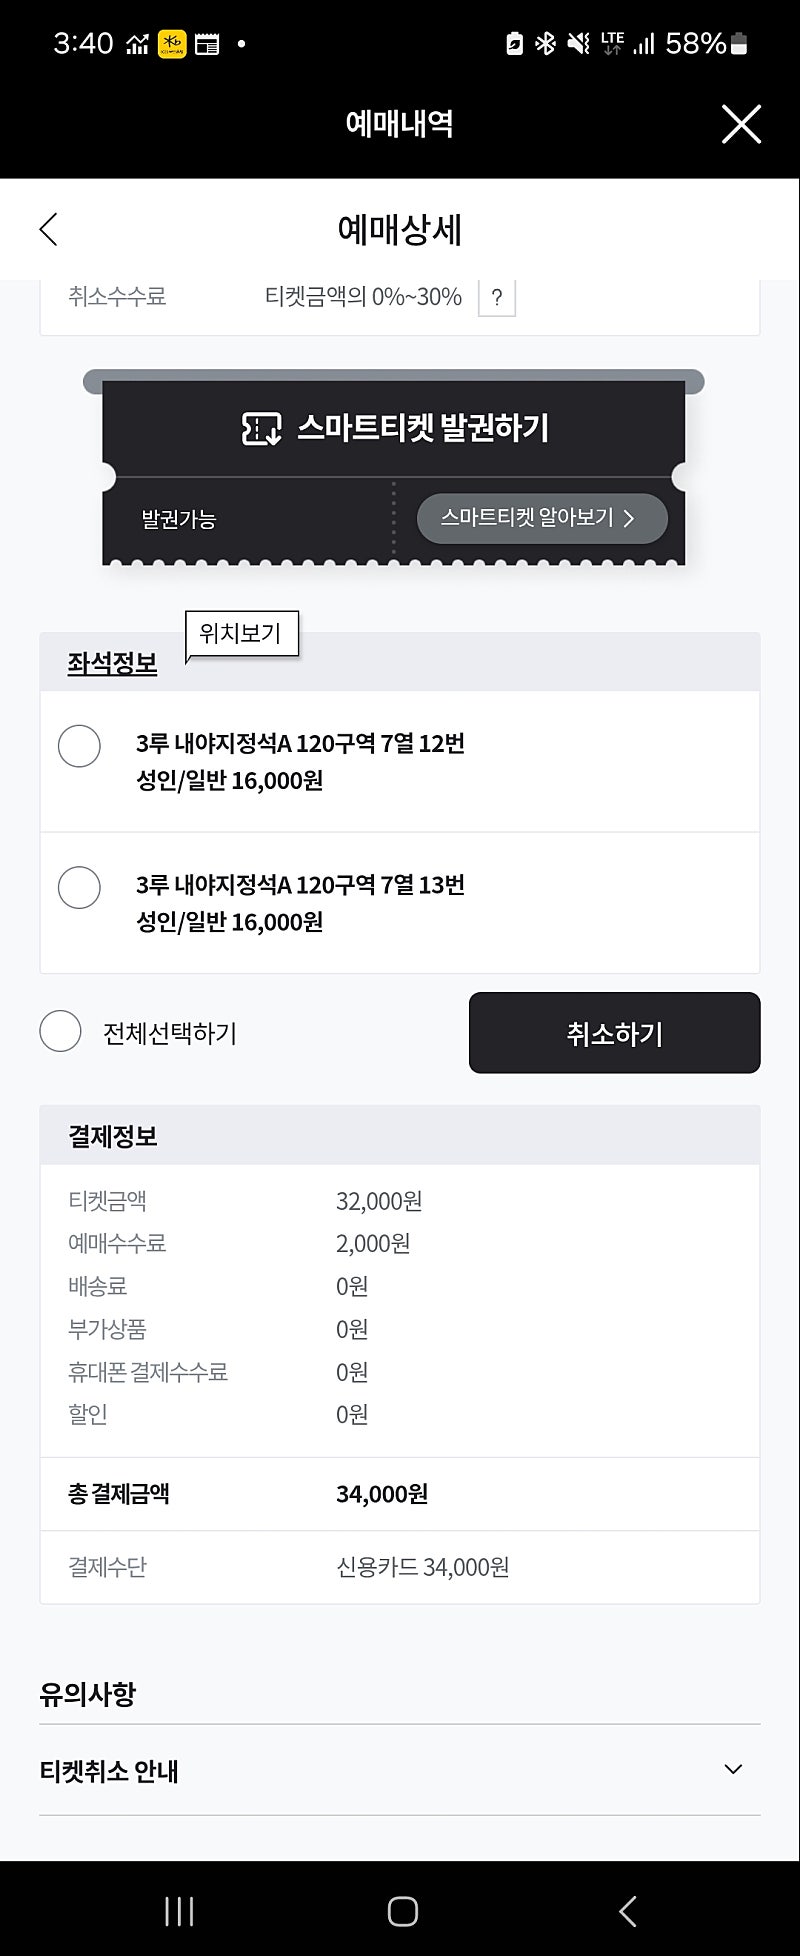
Task: Close 예매내역 with the X icon
Action: click(741, 124)
